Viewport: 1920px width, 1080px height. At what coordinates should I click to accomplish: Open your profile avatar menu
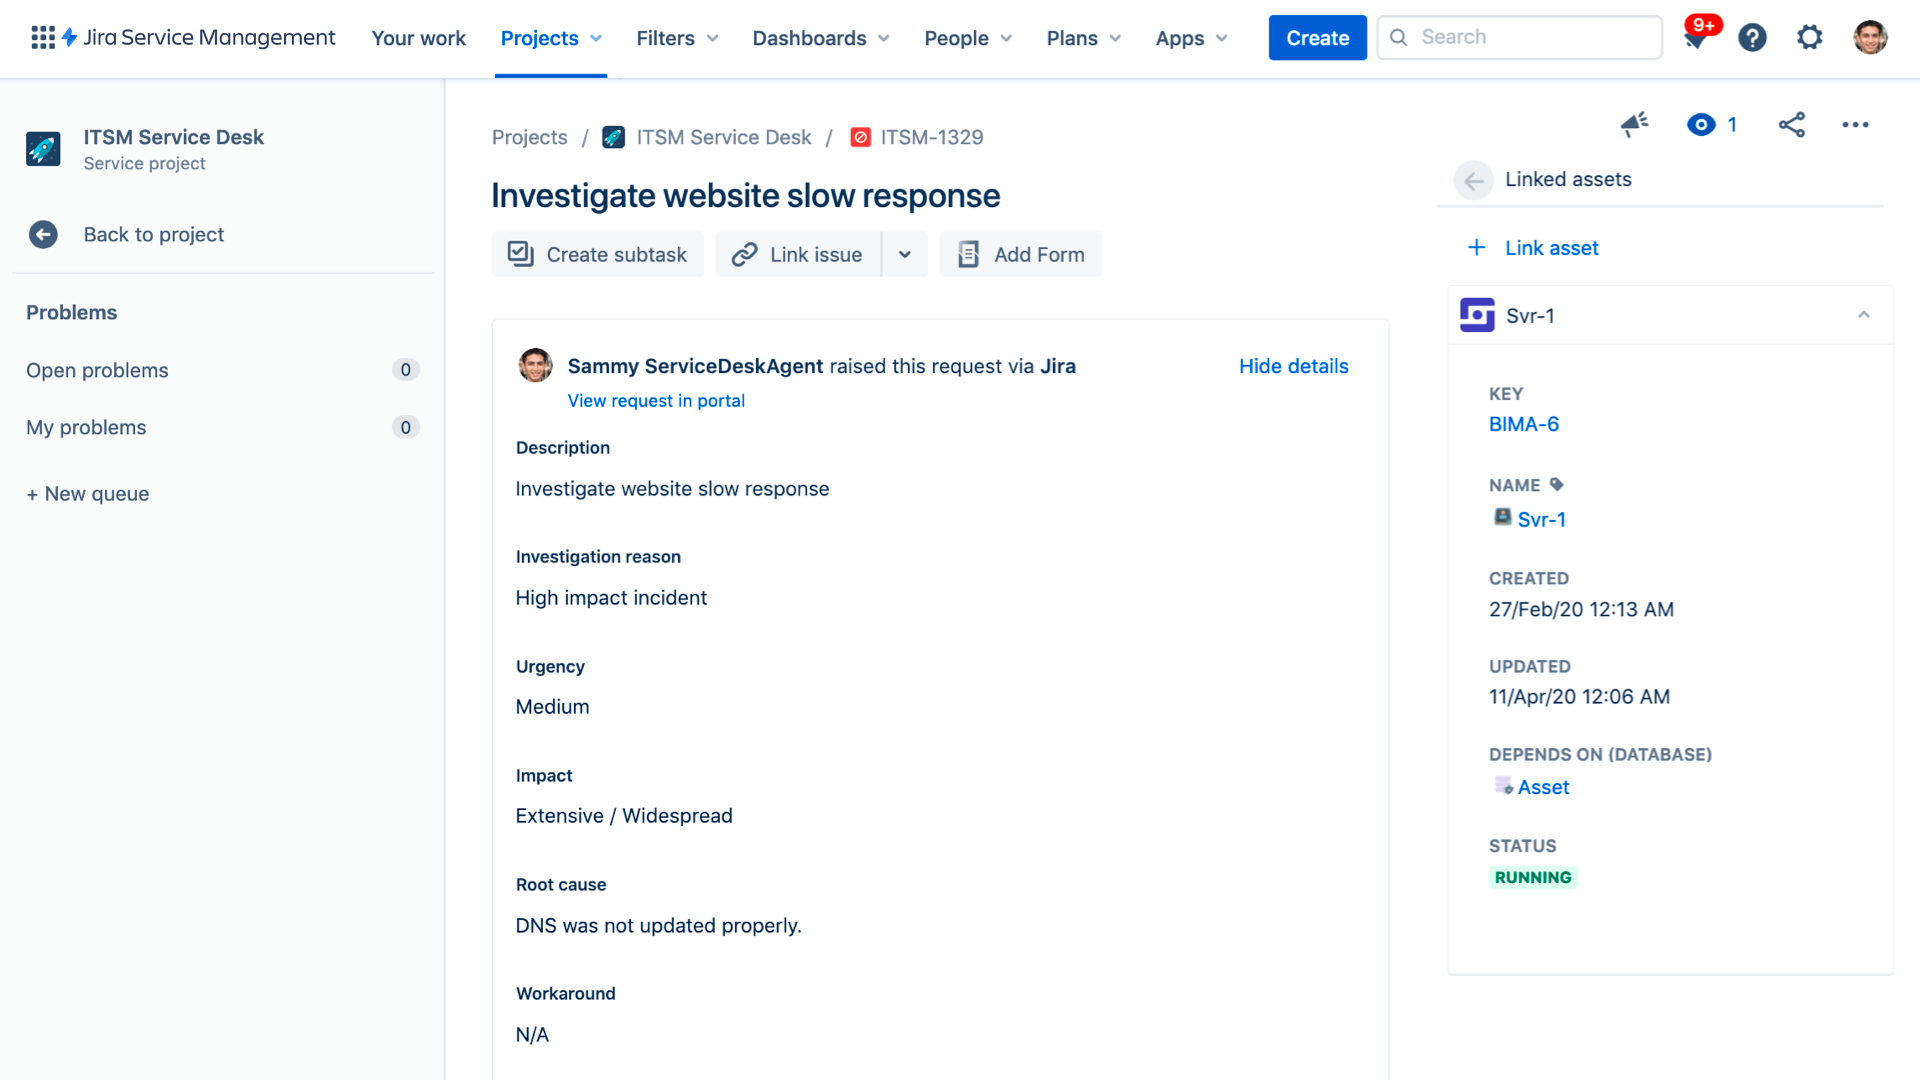(1869, 37)
